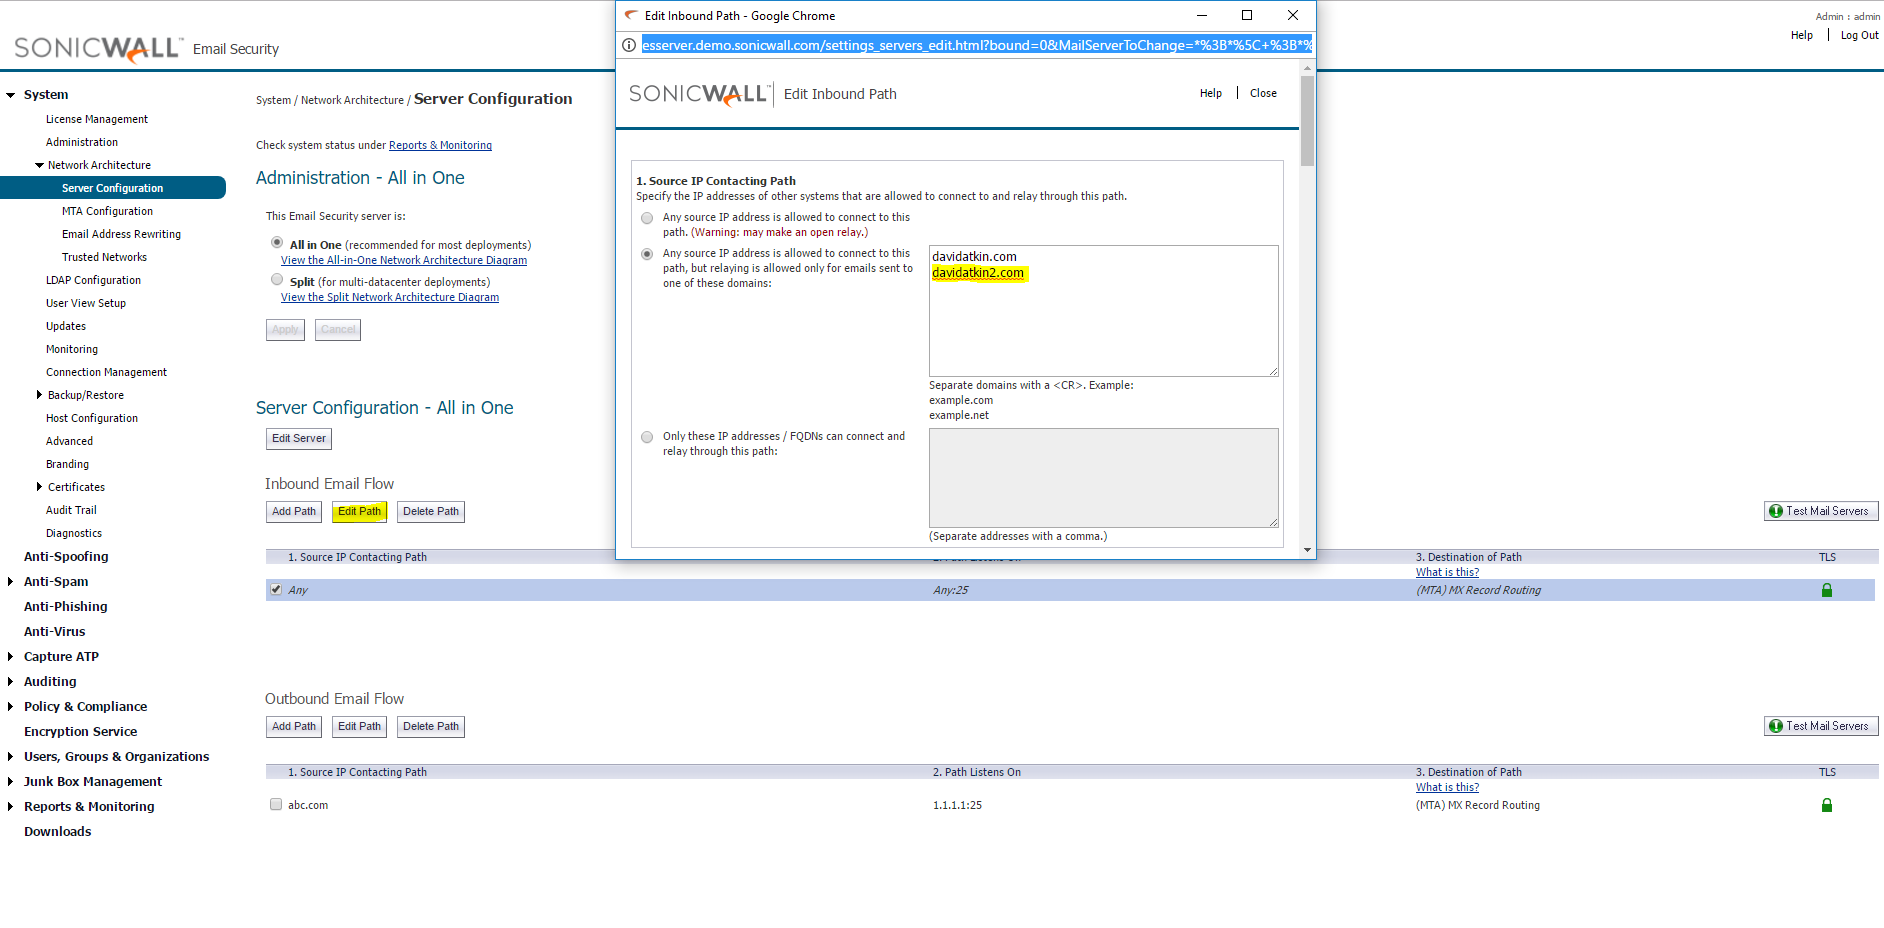Image resolution: width=1884 pixels, height=928 pixels.
Task: View the All-in-One Network Architecture Diagram
Action: (x=404, y=260)
